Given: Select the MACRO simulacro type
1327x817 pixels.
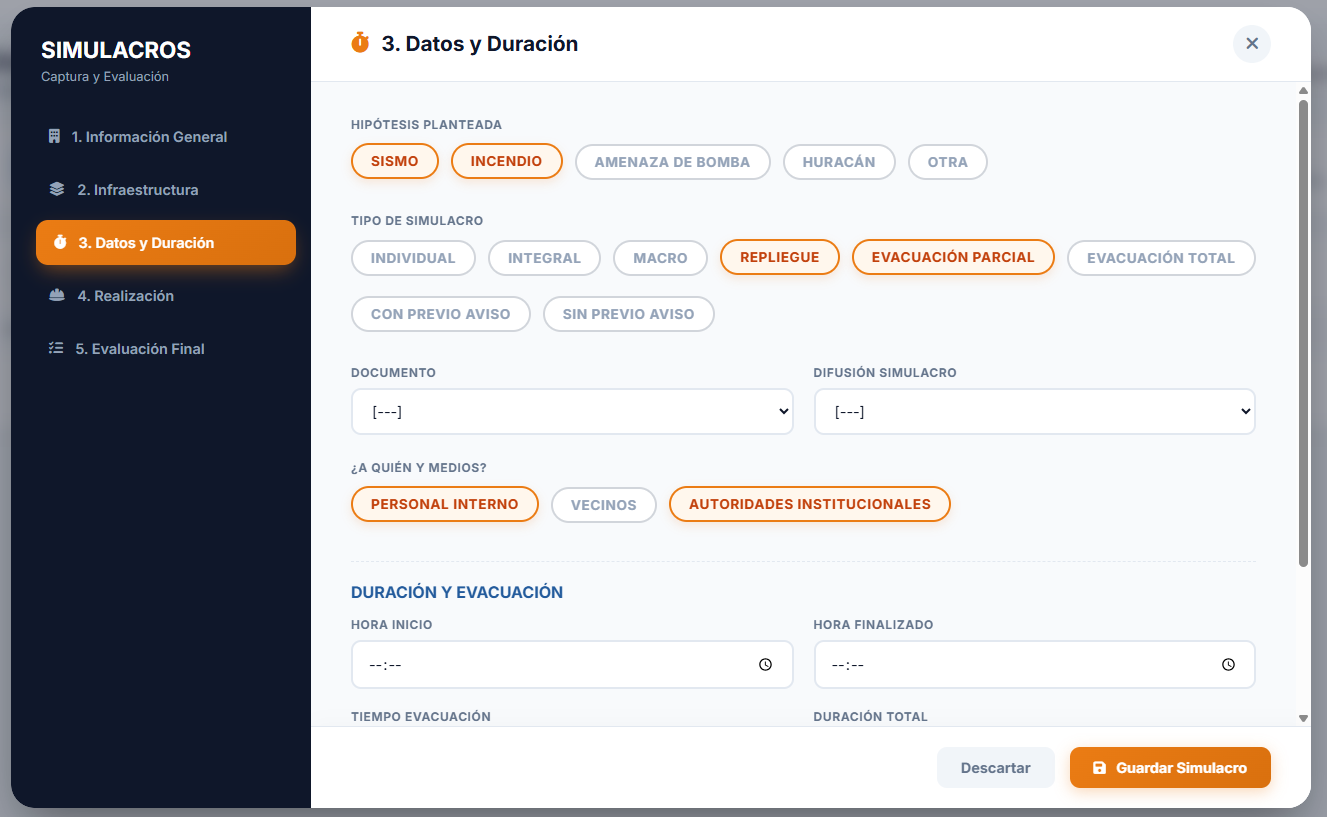Looking at the screenshot, I should point(660,258).
